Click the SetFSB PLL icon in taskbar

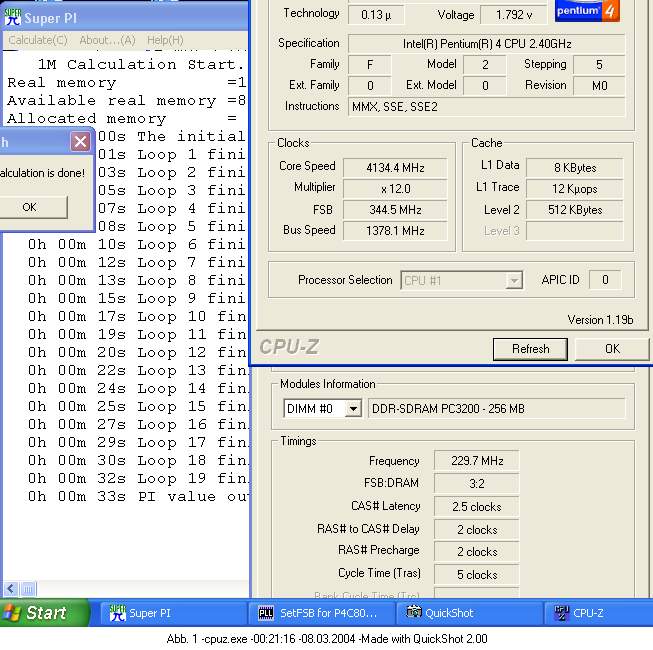266,613
